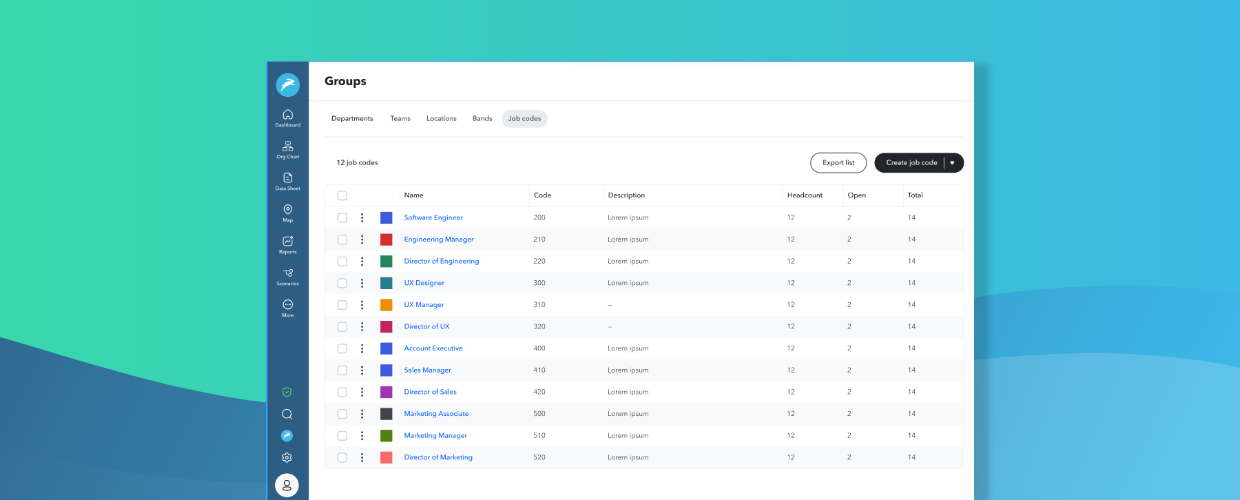Open the Marketing Manager job code link
Viewport: 1240px width, 500px height.
tap(435, 436)
